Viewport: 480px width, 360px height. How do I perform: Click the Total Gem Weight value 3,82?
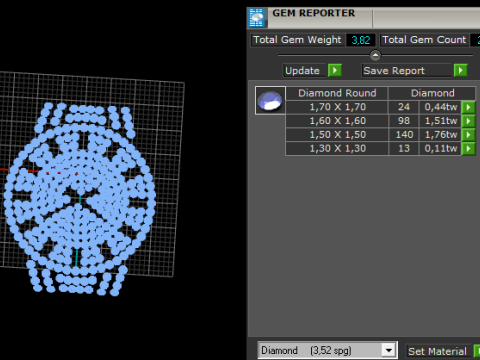361,40
